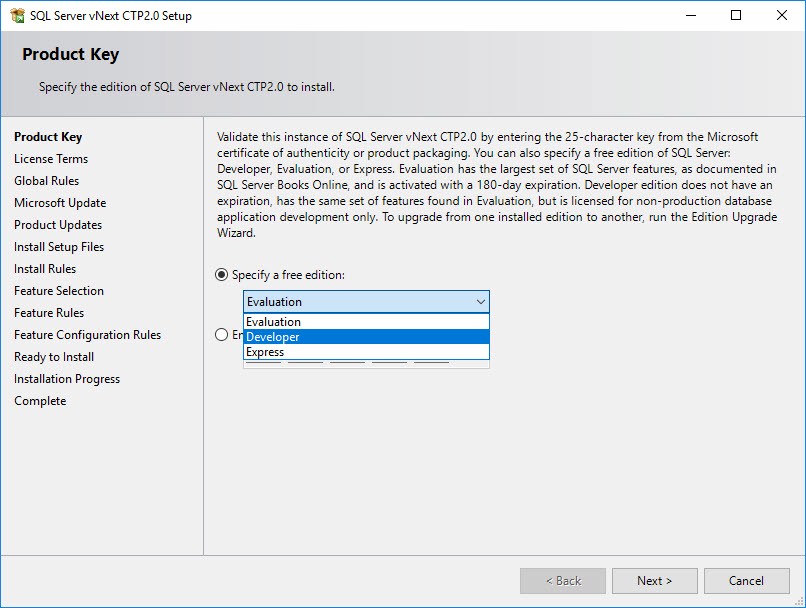Click the Cancel button
806x608 pixels.
pyautogui.click(x=746, y=581)
